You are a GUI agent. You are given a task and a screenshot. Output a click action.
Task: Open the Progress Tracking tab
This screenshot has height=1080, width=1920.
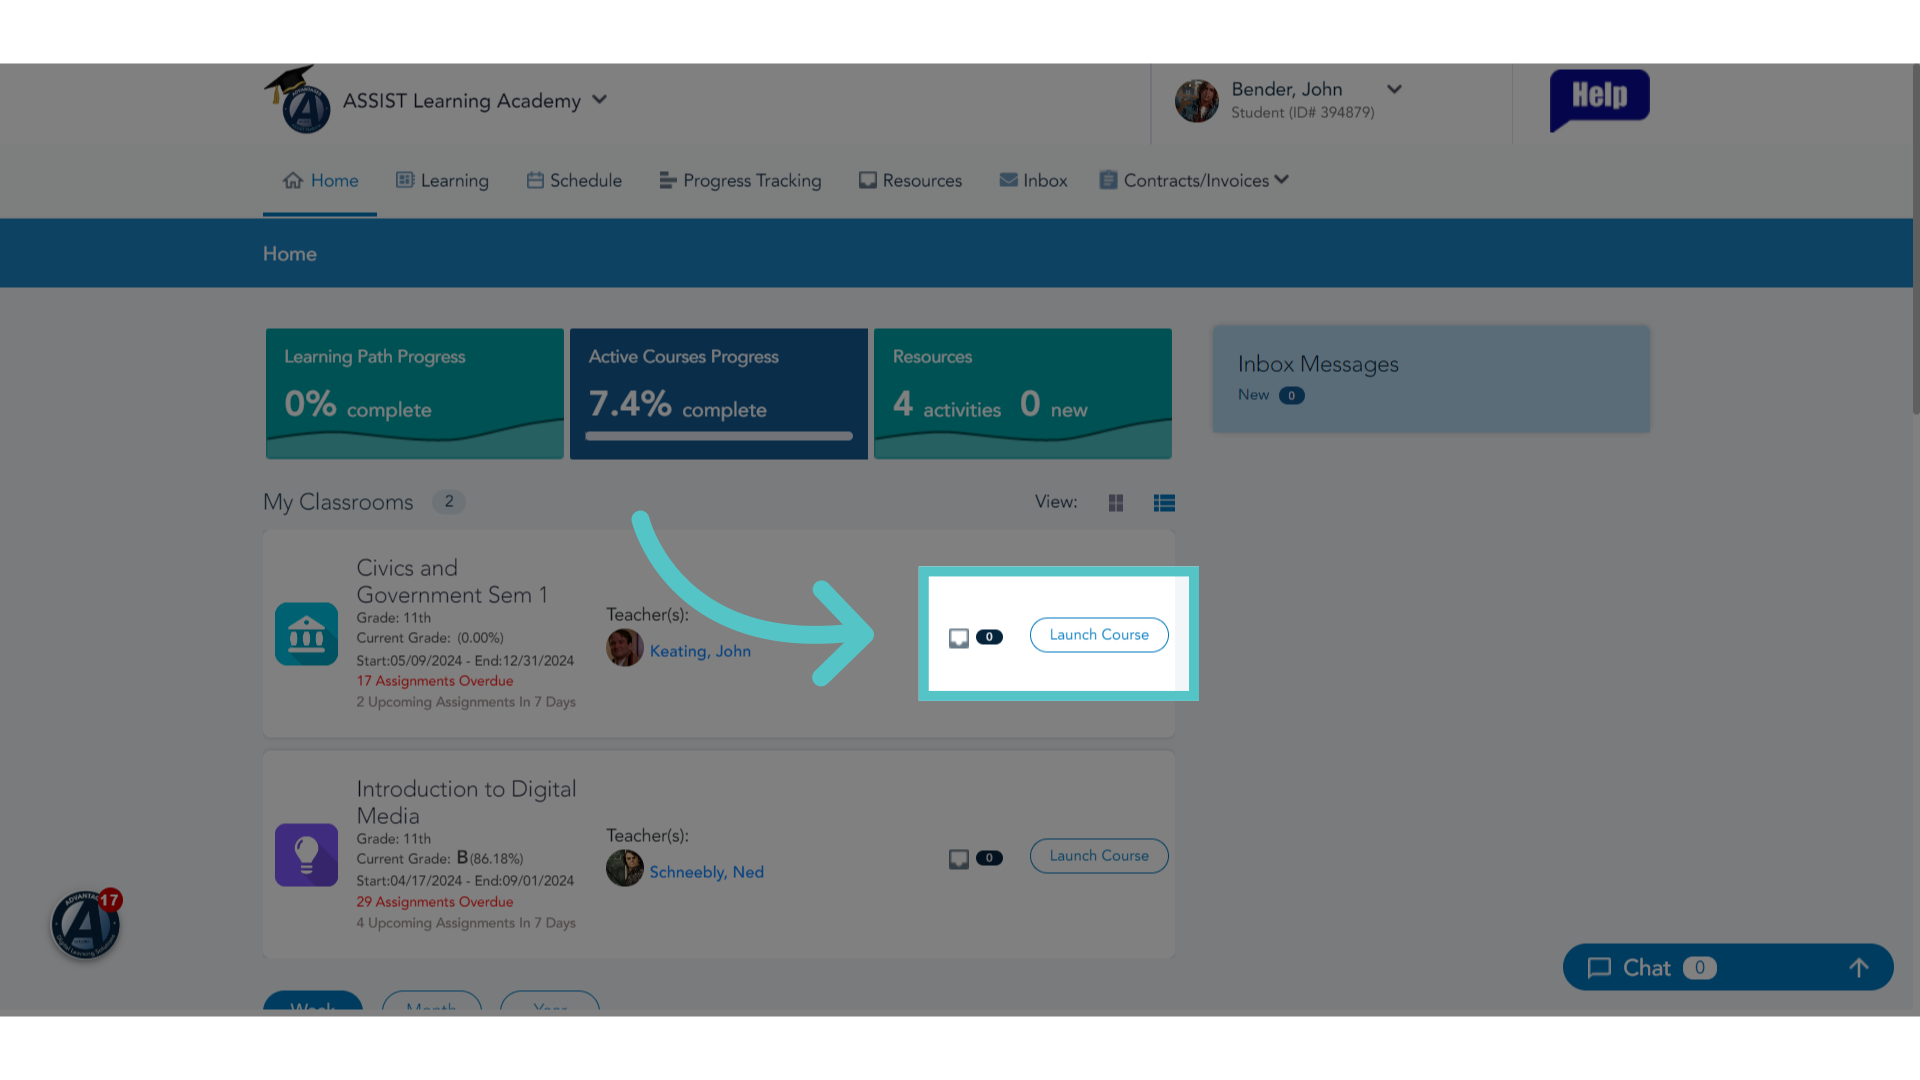click(x=740, y=180)
